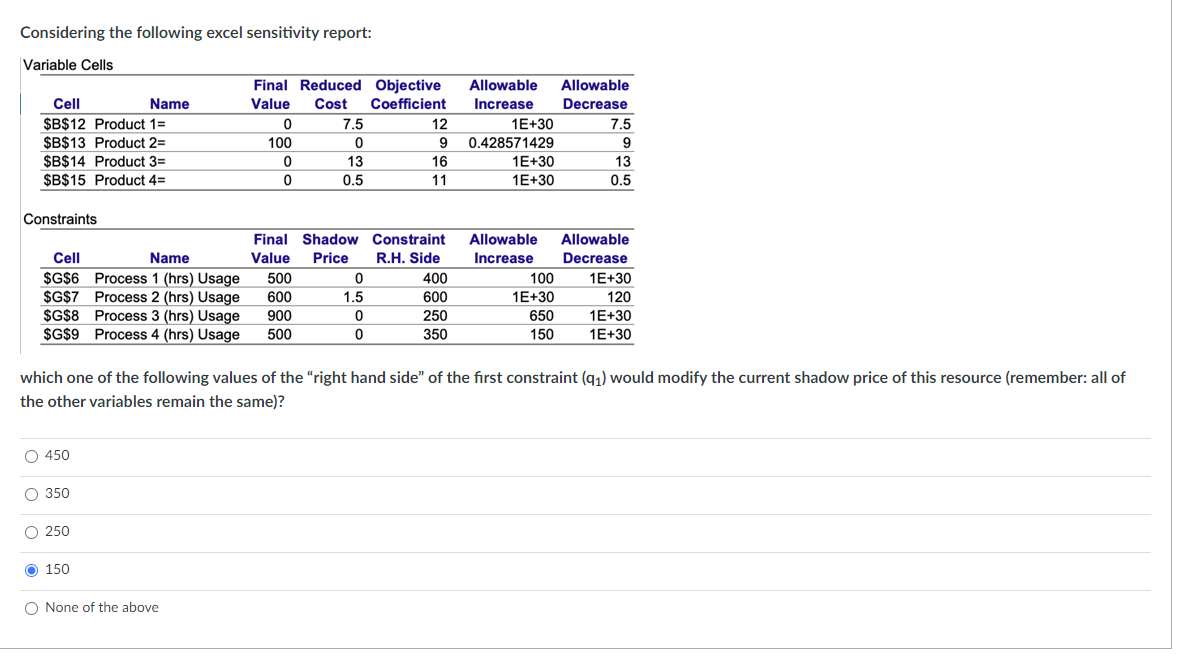Choose the 250 radio button

click(x=32, y=531)
